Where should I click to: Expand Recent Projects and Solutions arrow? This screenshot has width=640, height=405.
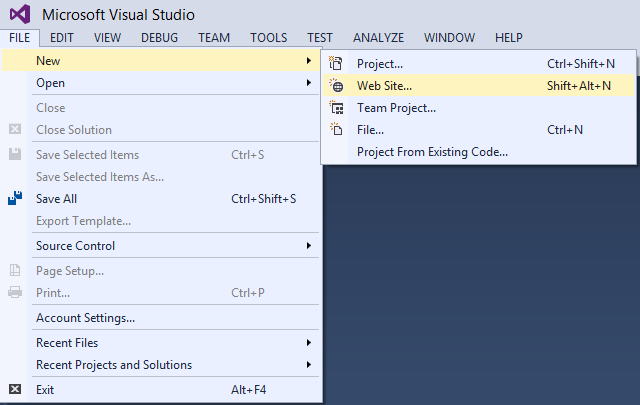coord(309,365)
